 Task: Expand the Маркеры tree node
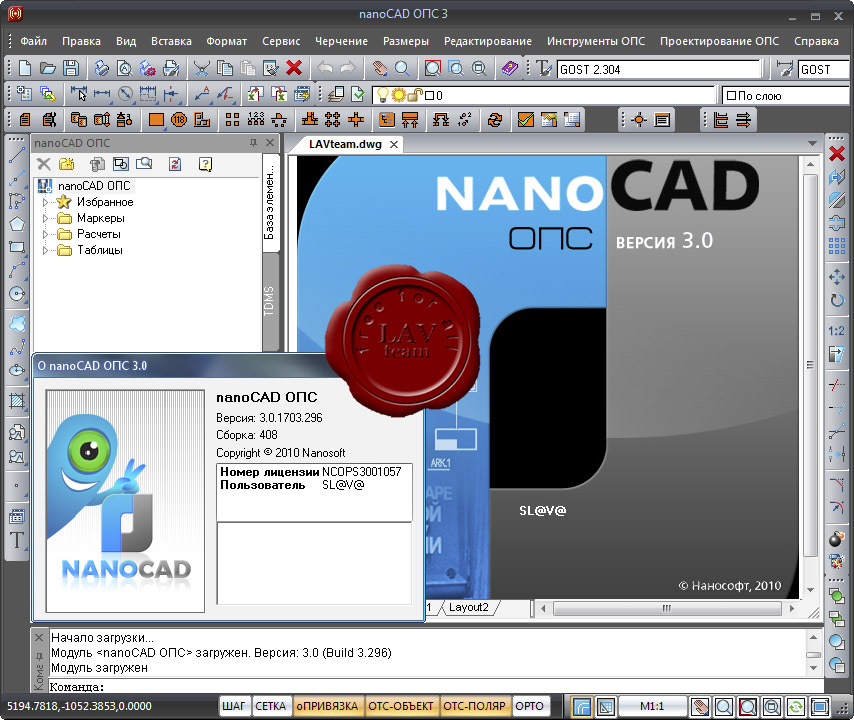point(45,218)
